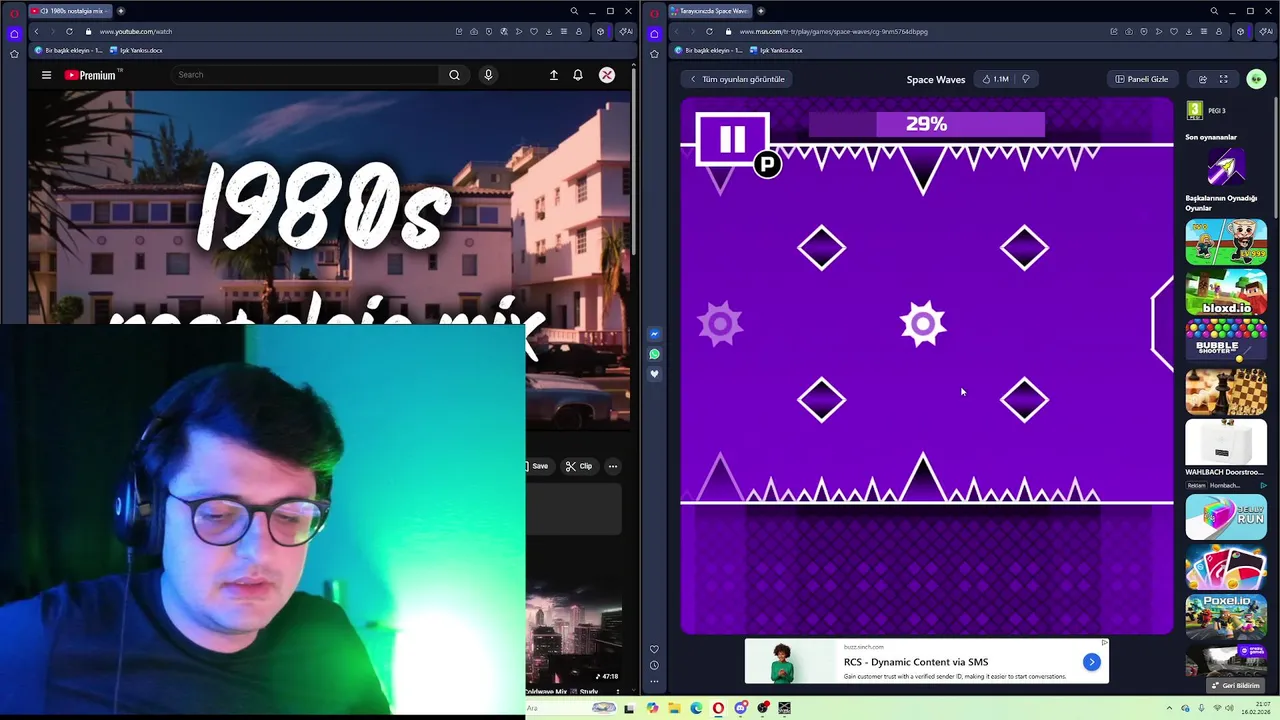Viewport: 1280px width, 720px height.
Task: Reload the YouTube page
Action: 69,31
